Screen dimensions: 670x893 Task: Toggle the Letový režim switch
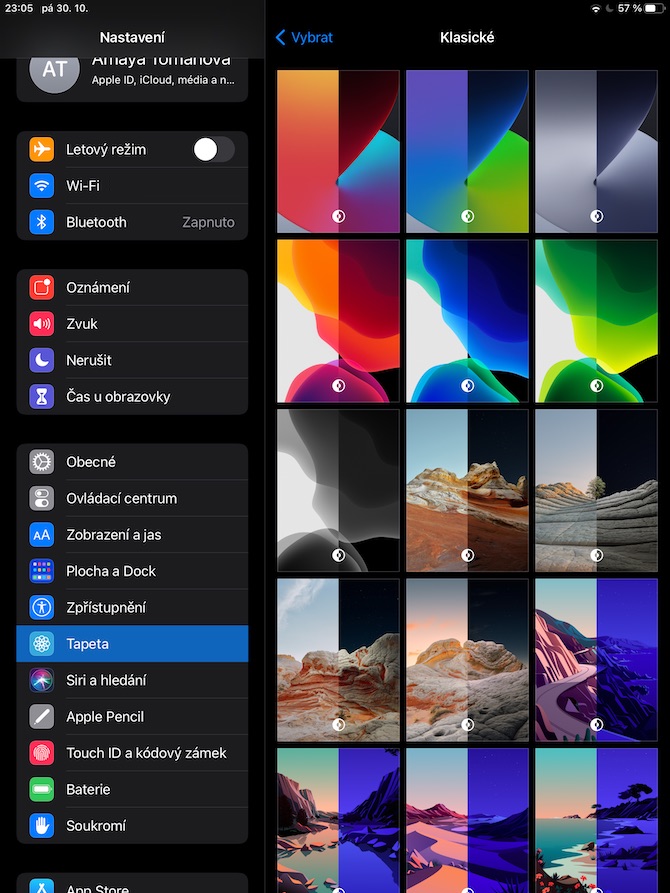coord(213,149)
